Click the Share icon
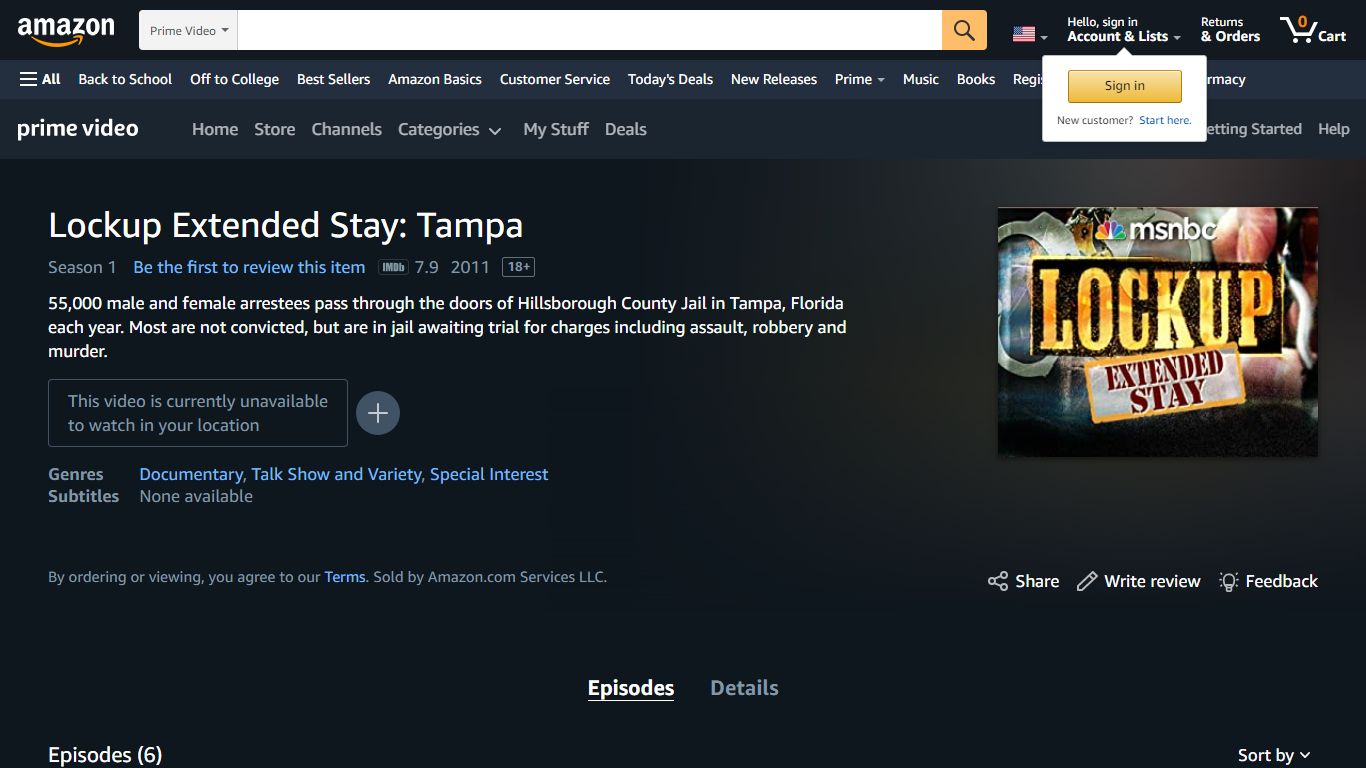The image size is (1366, 768). [x=998, y=581]
